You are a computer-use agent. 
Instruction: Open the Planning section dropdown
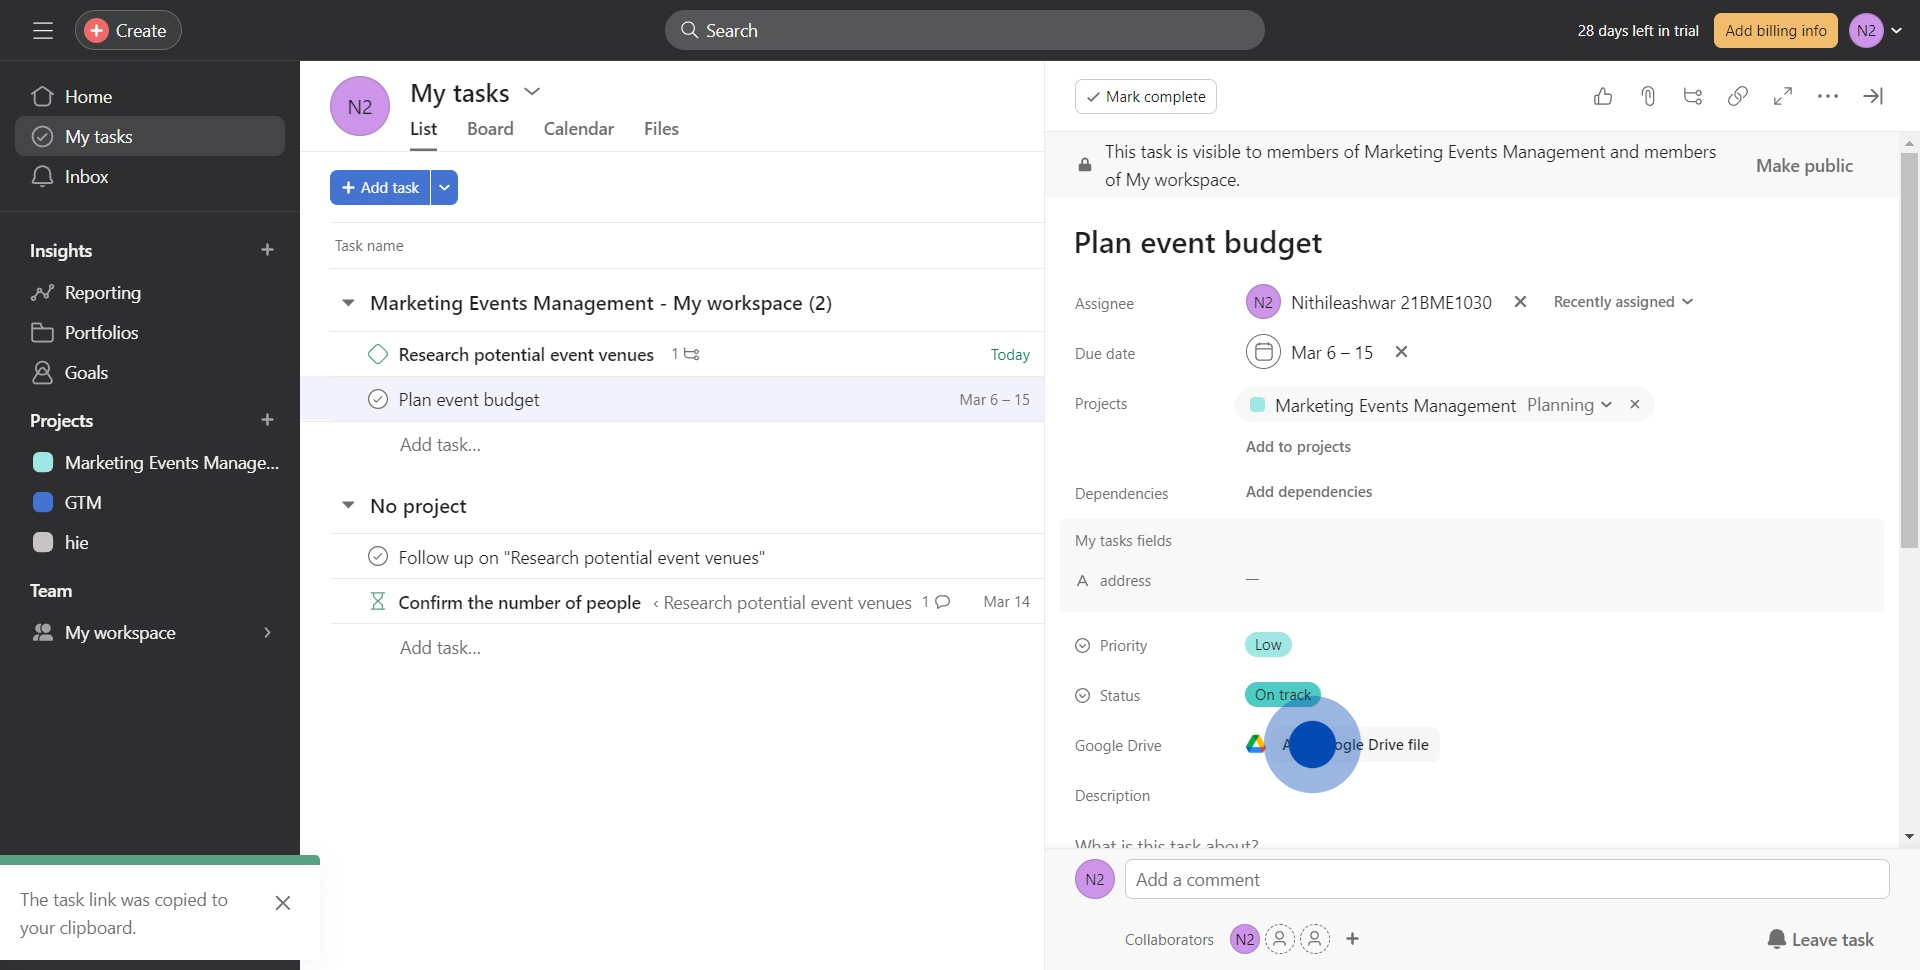pos(1570,405)
